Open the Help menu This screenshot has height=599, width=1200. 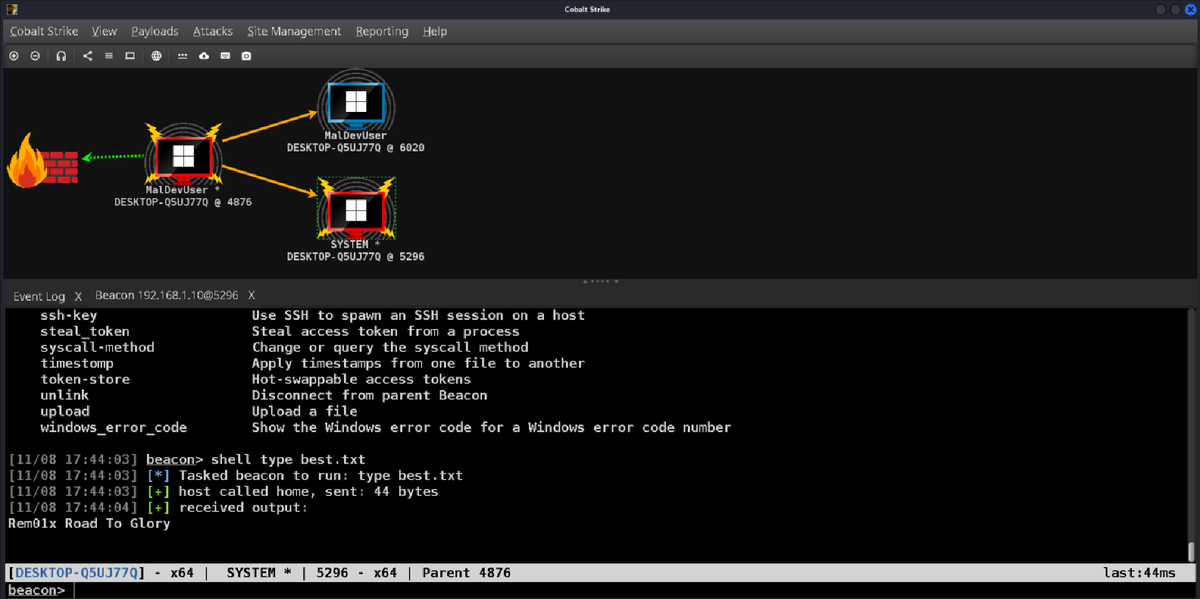click(435, 31)
